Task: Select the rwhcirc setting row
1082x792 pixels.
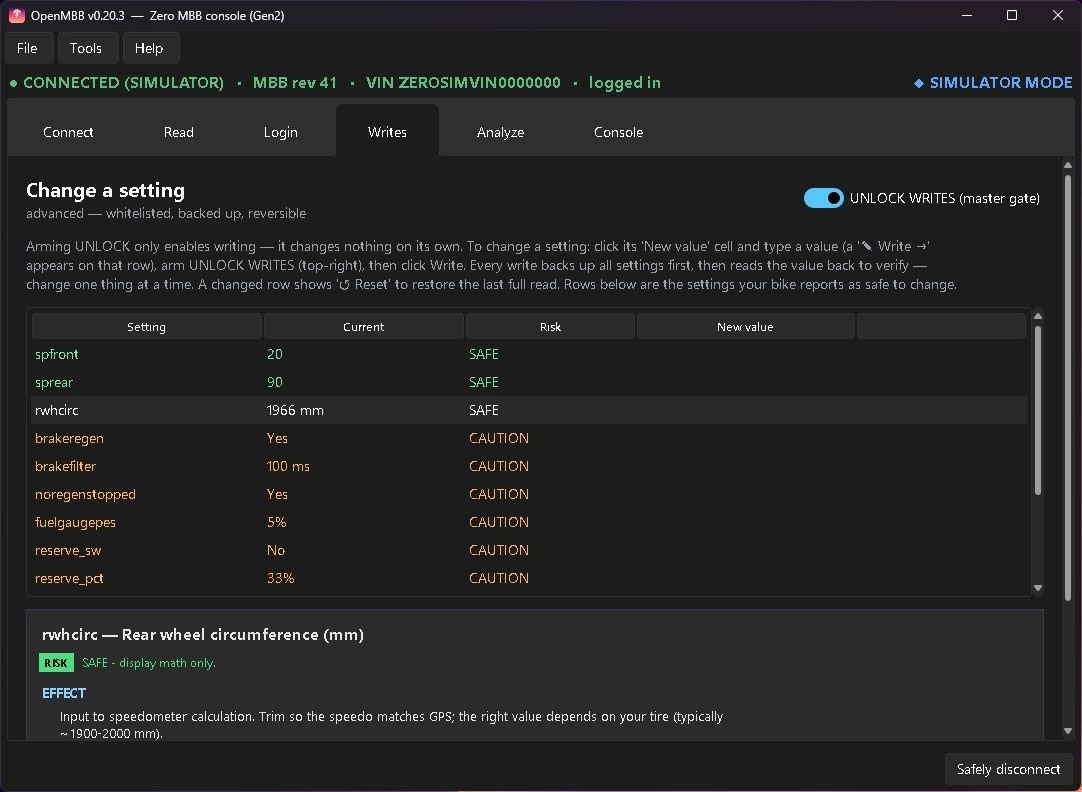Action: (529, 410)
